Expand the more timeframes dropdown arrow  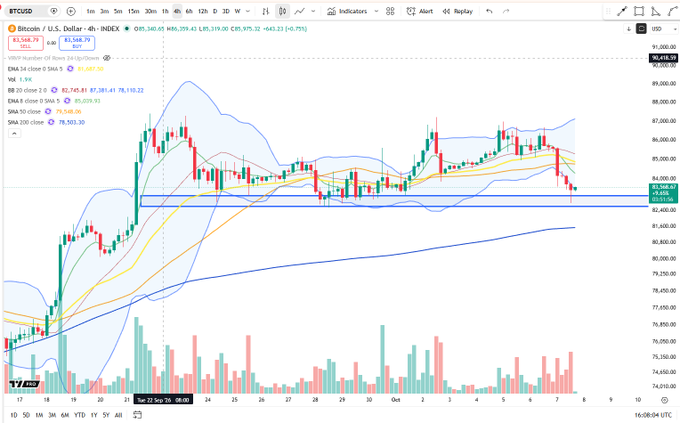pos(248,11)
